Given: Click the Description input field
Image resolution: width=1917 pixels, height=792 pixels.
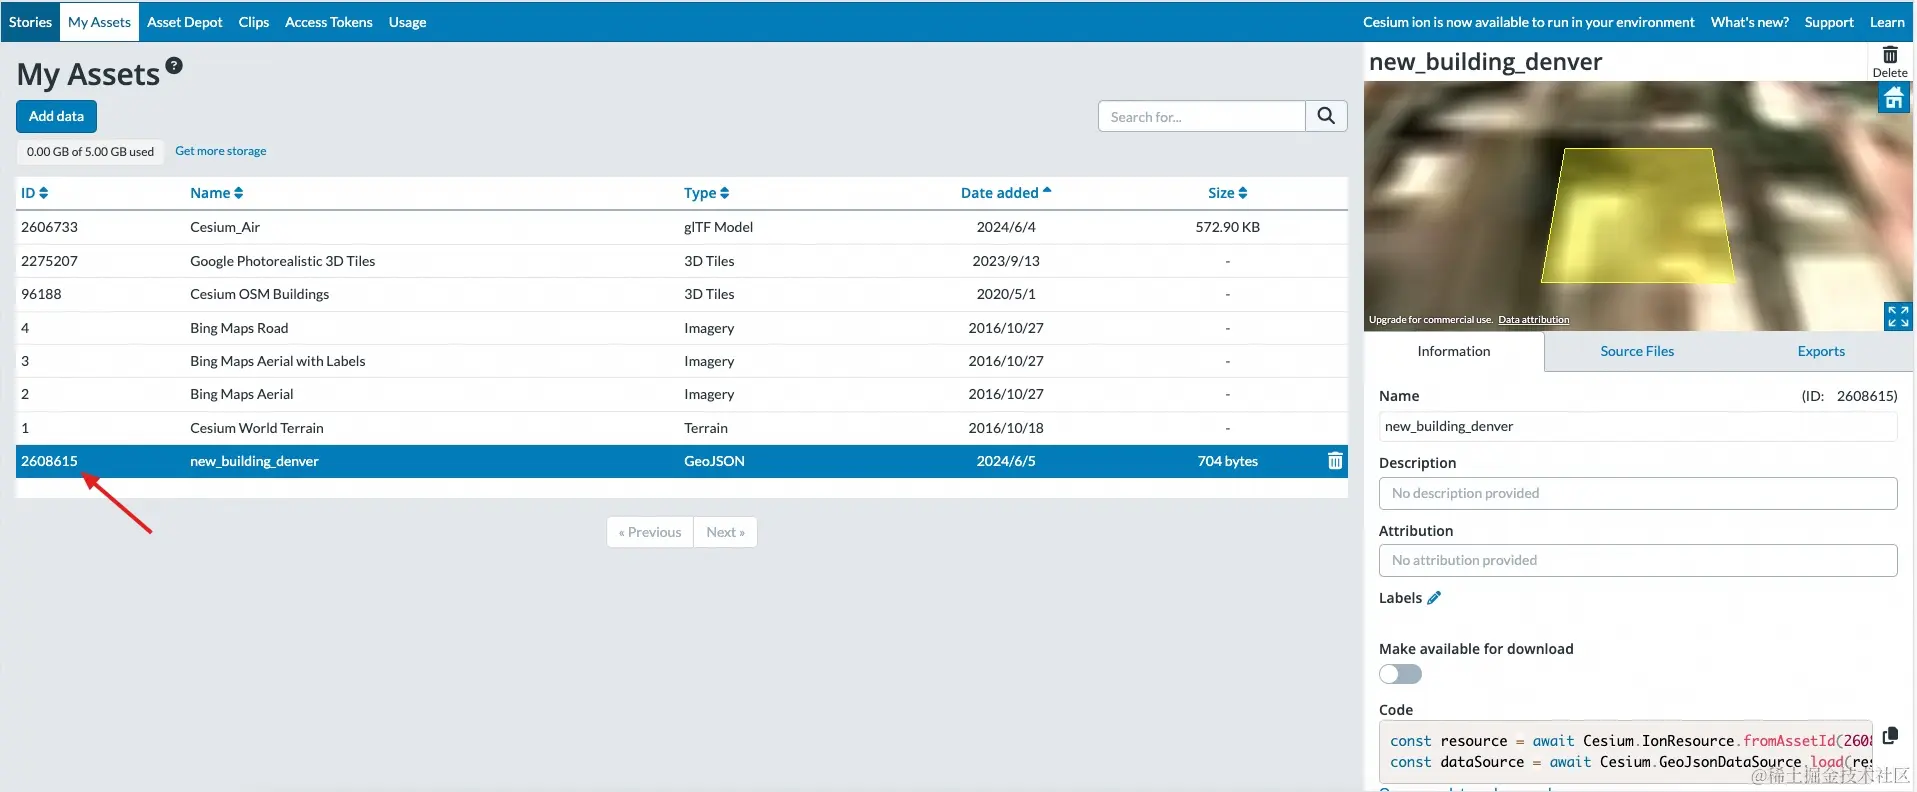Looking at the screenshot, I should [1638, 493].
